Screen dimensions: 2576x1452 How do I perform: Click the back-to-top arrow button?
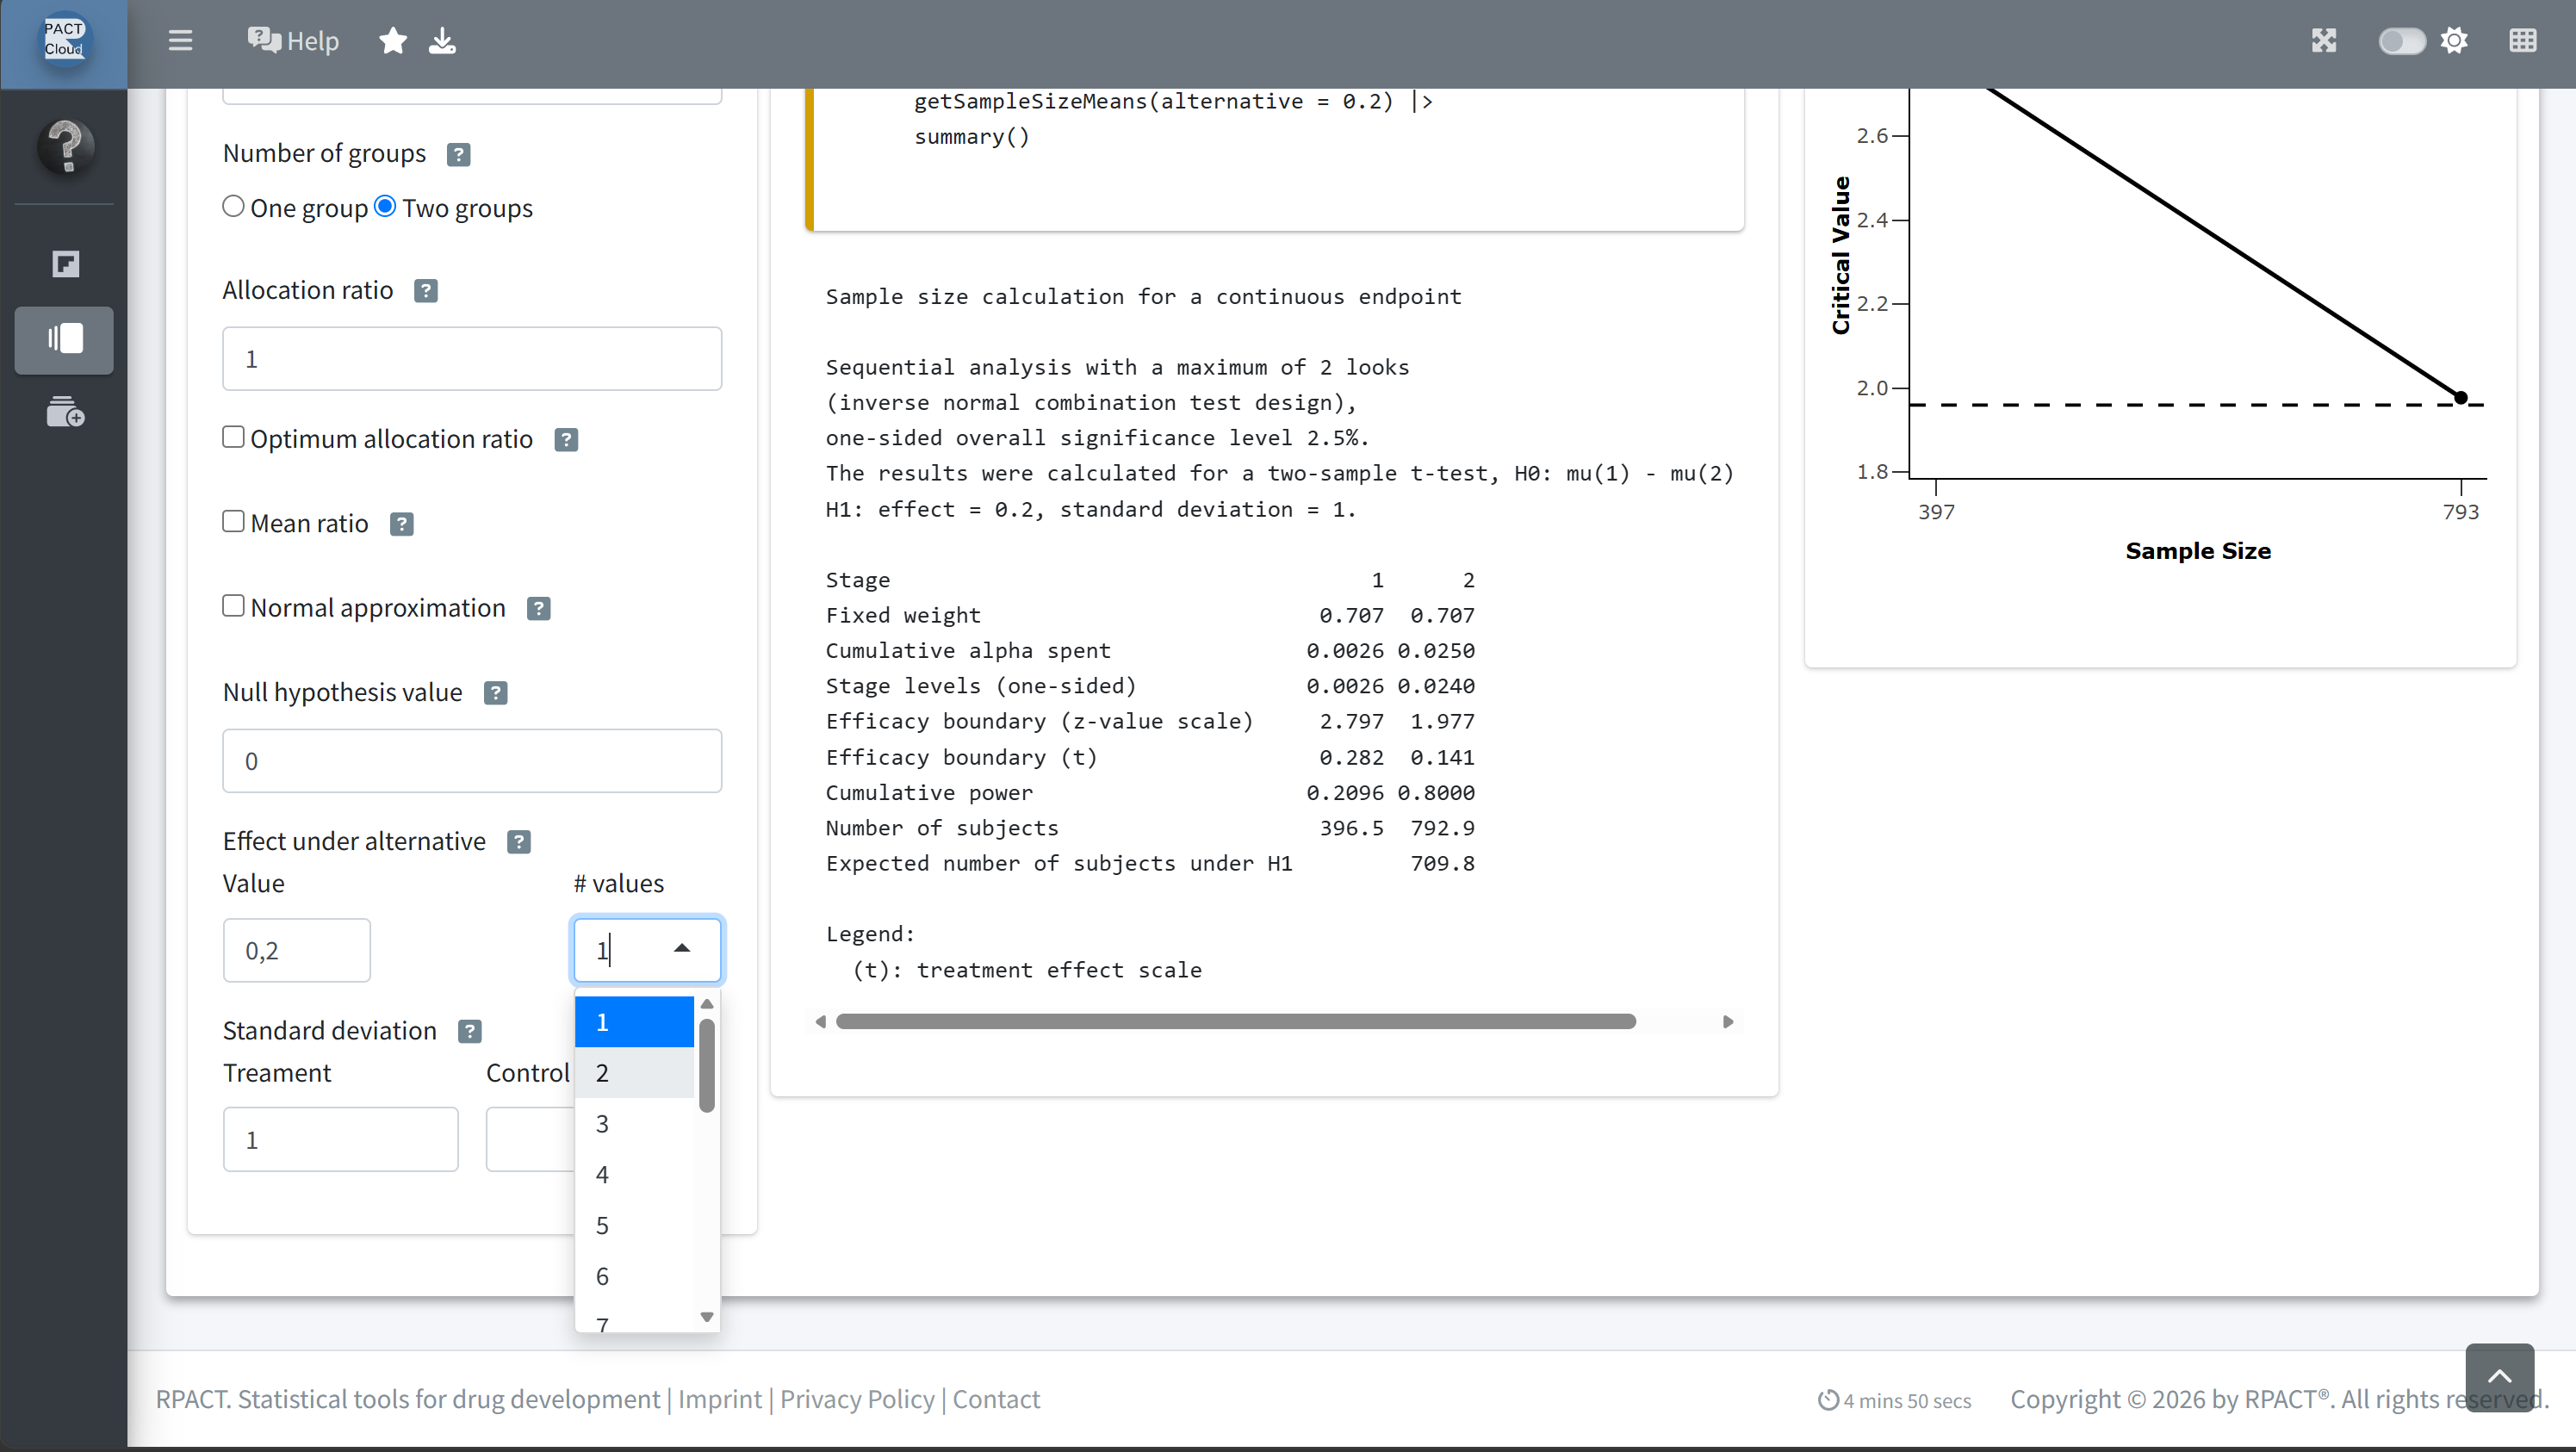(x=2499, y=1377)
